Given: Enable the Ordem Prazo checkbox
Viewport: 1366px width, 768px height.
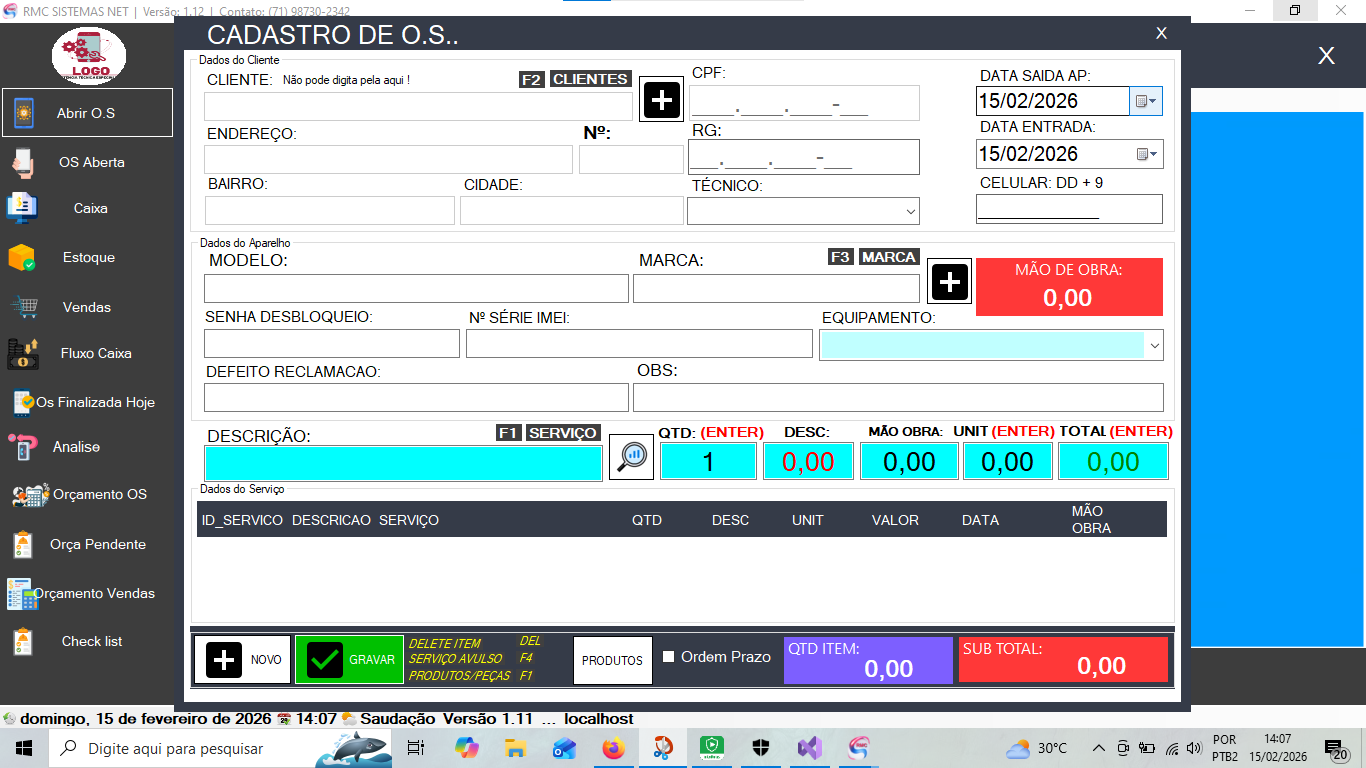Looking at the screenshot, I should coord(669,657).
